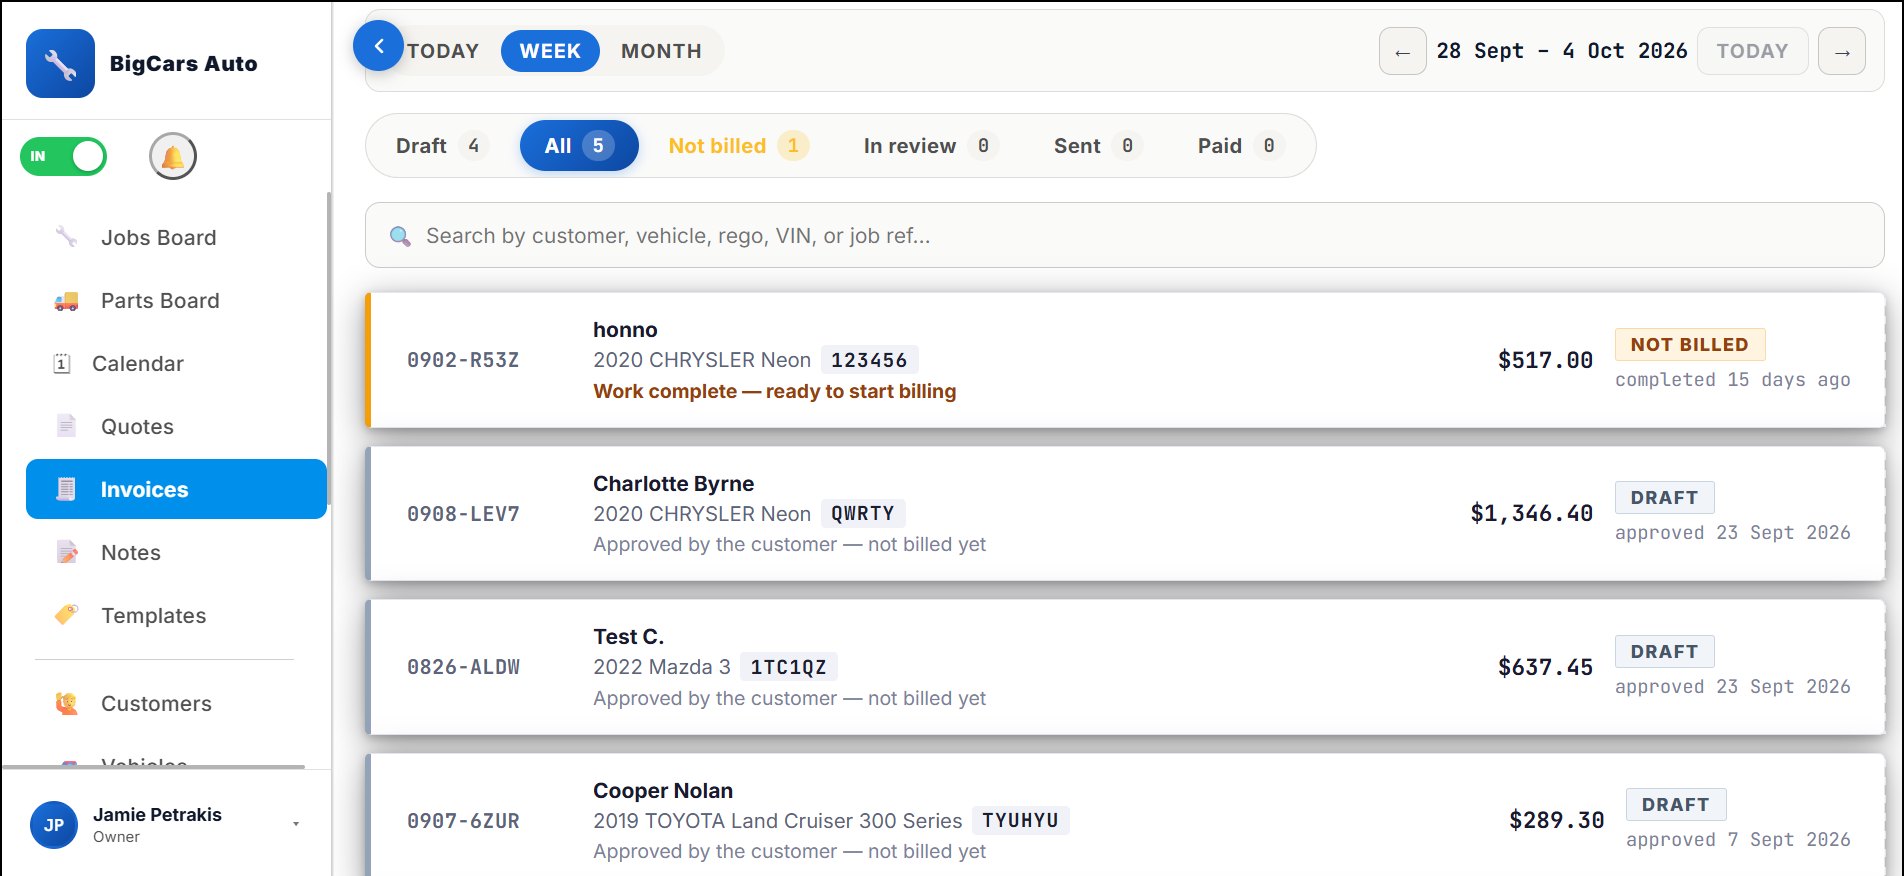Filter invoices by Draft
This screenshot has height=876, width=1904.
[439, 146]
